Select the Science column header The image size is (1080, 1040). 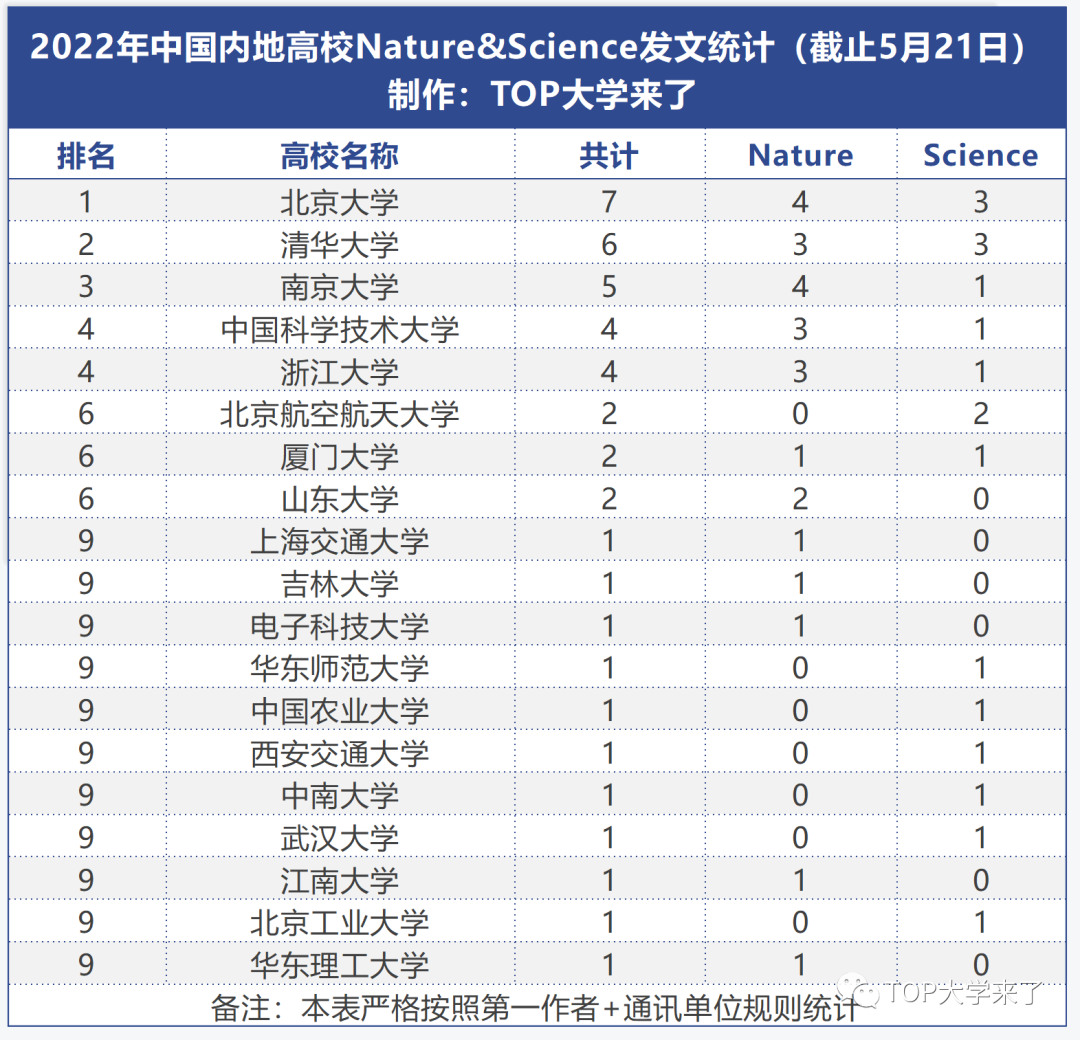980,156
